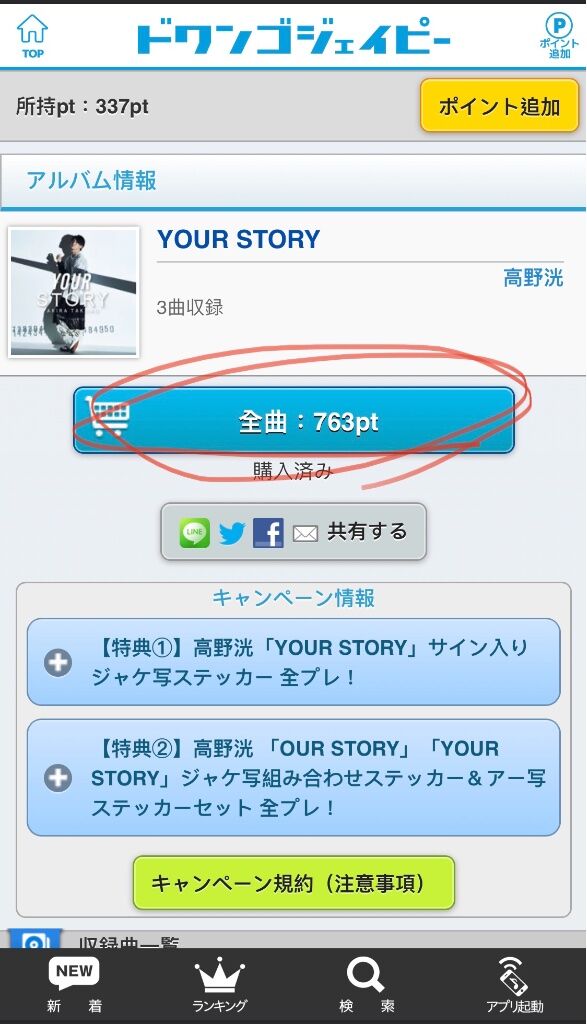Image resolution: width=587 pixels, height=1024 pixels.
Task: Tap the P point-add icon in header
Action: (559, 36)
